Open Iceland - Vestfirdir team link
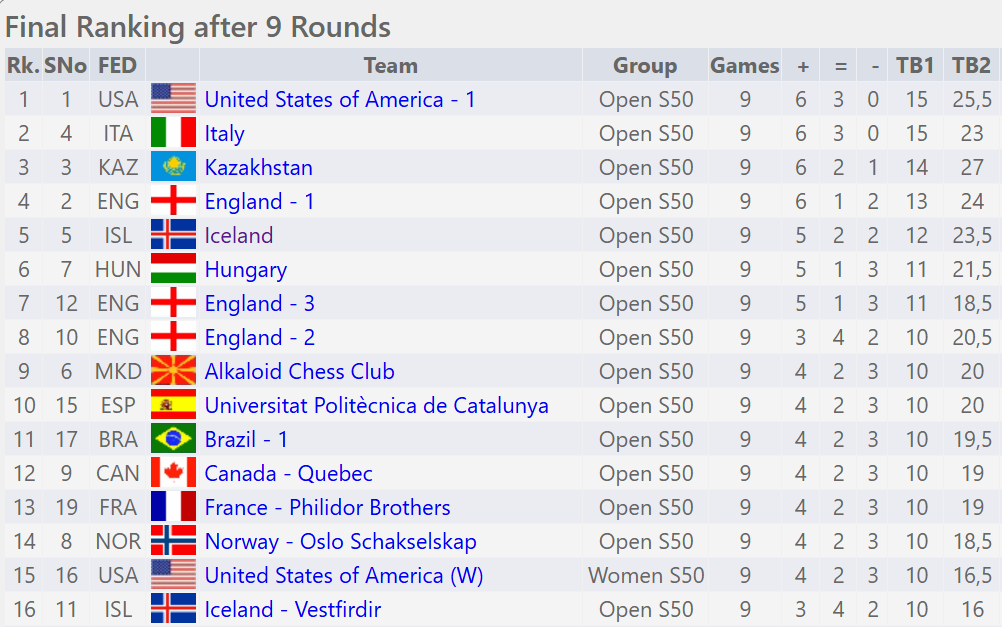This screenshot has width=1002, height=627. (x=292, y=609)
